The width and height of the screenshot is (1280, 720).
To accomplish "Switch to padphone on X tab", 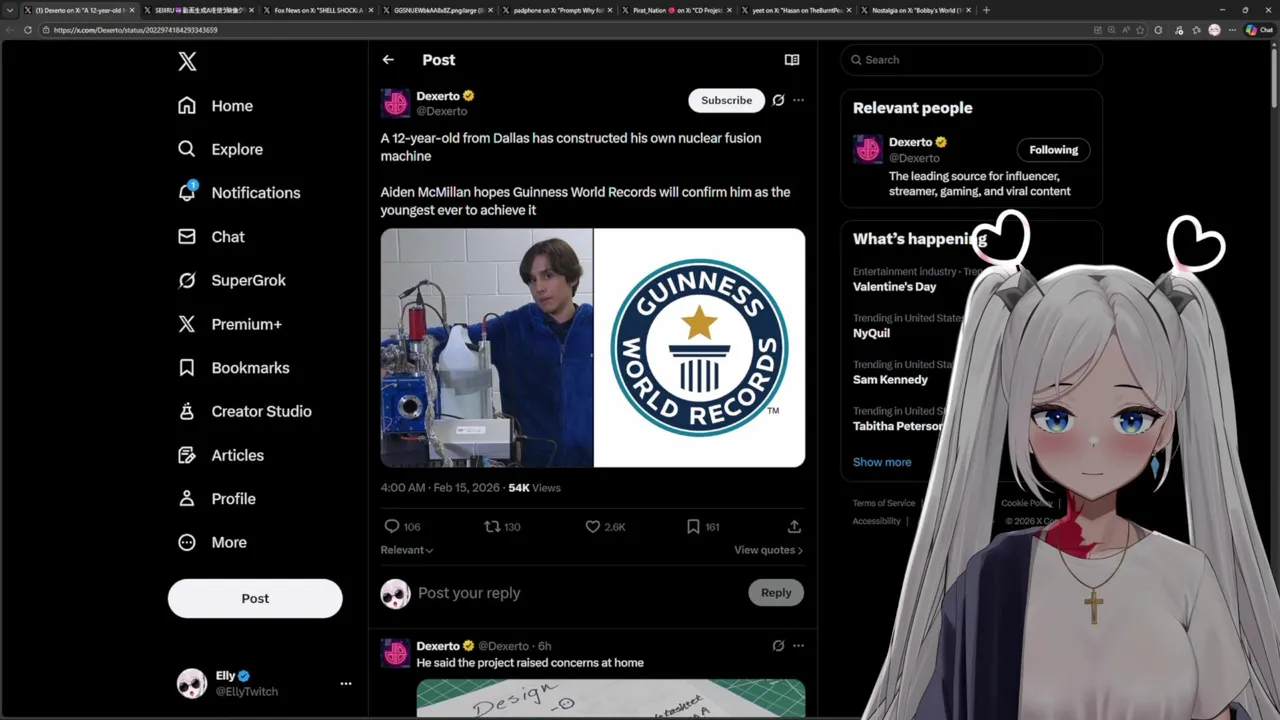I will click(558, 10).
